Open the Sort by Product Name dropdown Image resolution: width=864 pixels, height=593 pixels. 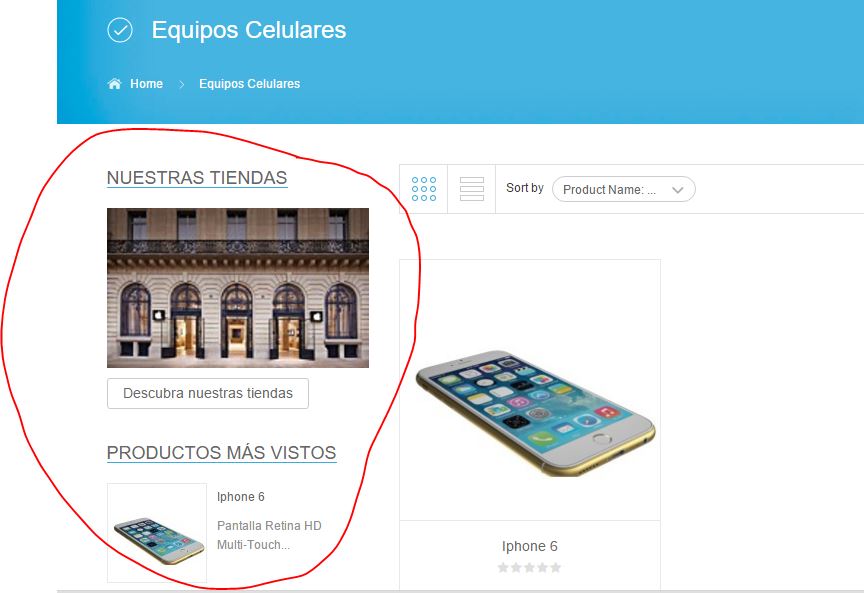(623, 190)
